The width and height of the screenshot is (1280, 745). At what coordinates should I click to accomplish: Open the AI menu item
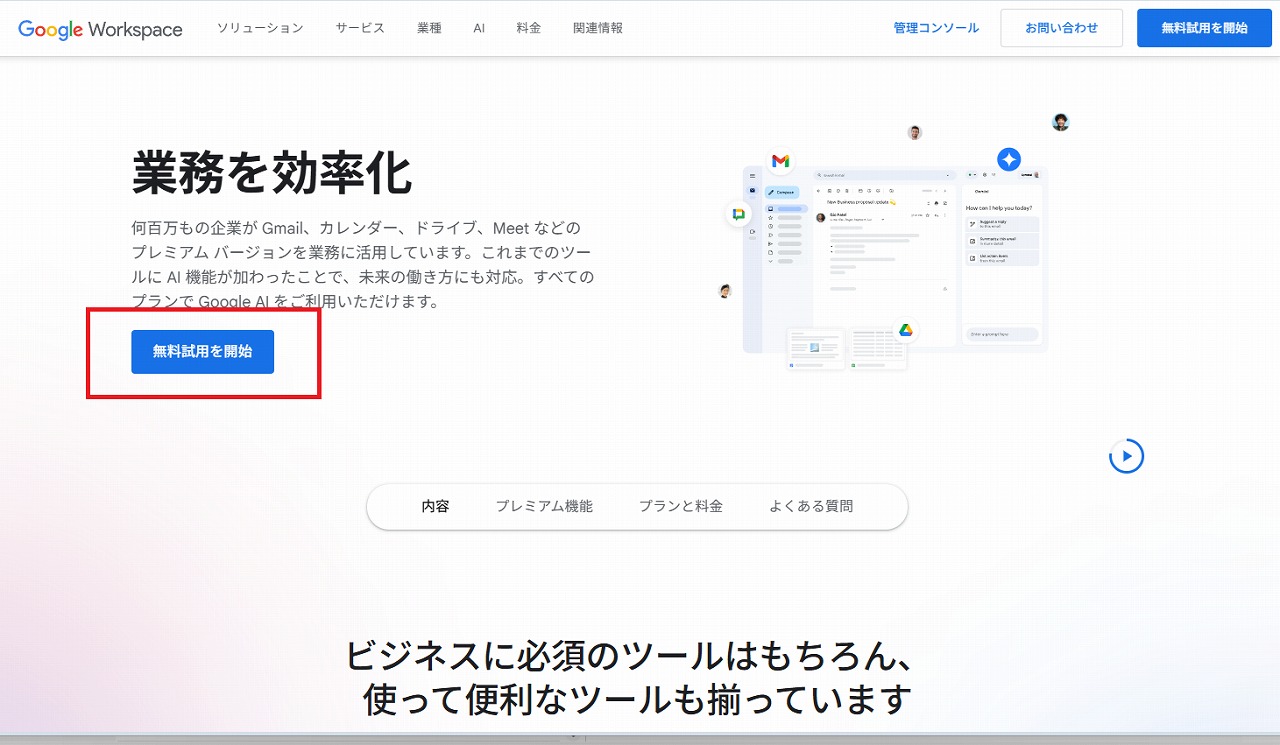[479, 28]
